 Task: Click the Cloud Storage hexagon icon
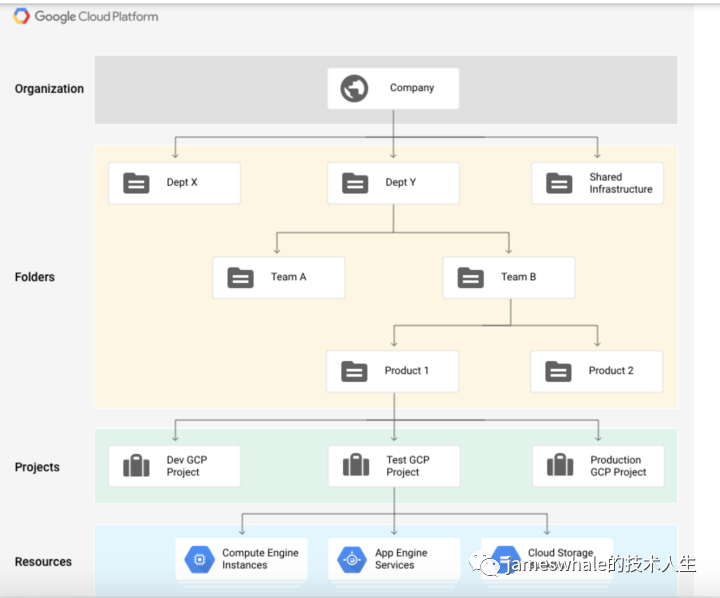[x=505, y=559]
